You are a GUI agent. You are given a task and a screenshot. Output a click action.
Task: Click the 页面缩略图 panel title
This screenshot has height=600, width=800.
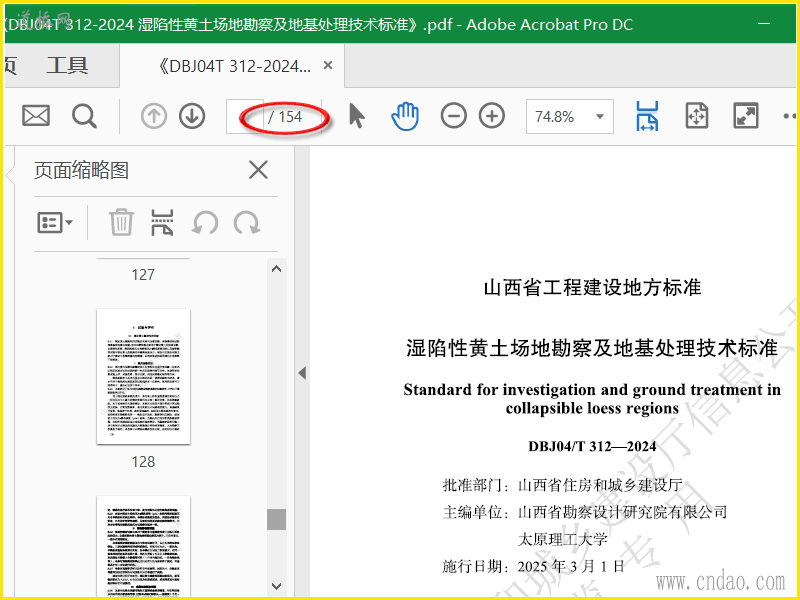[x=82, y=170]
